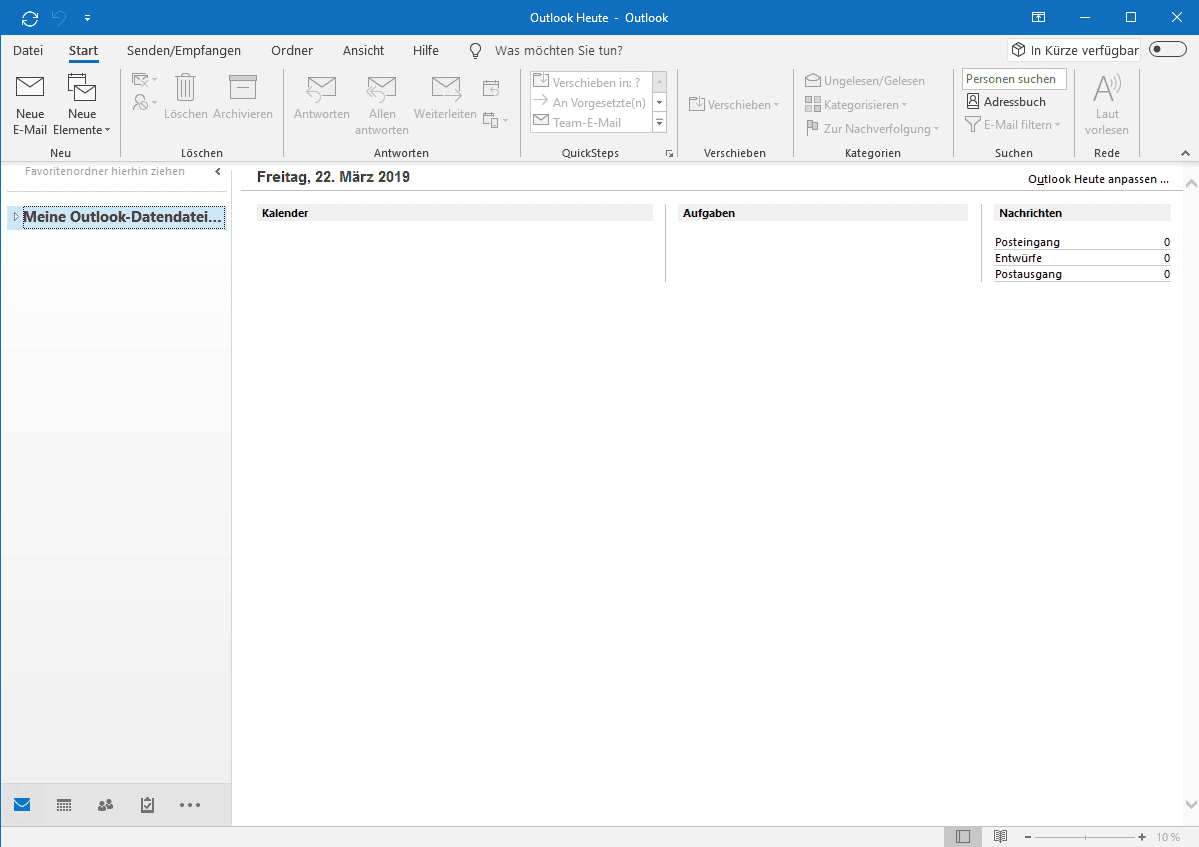Click the zoom out minus button

(x=1028, y=837)
